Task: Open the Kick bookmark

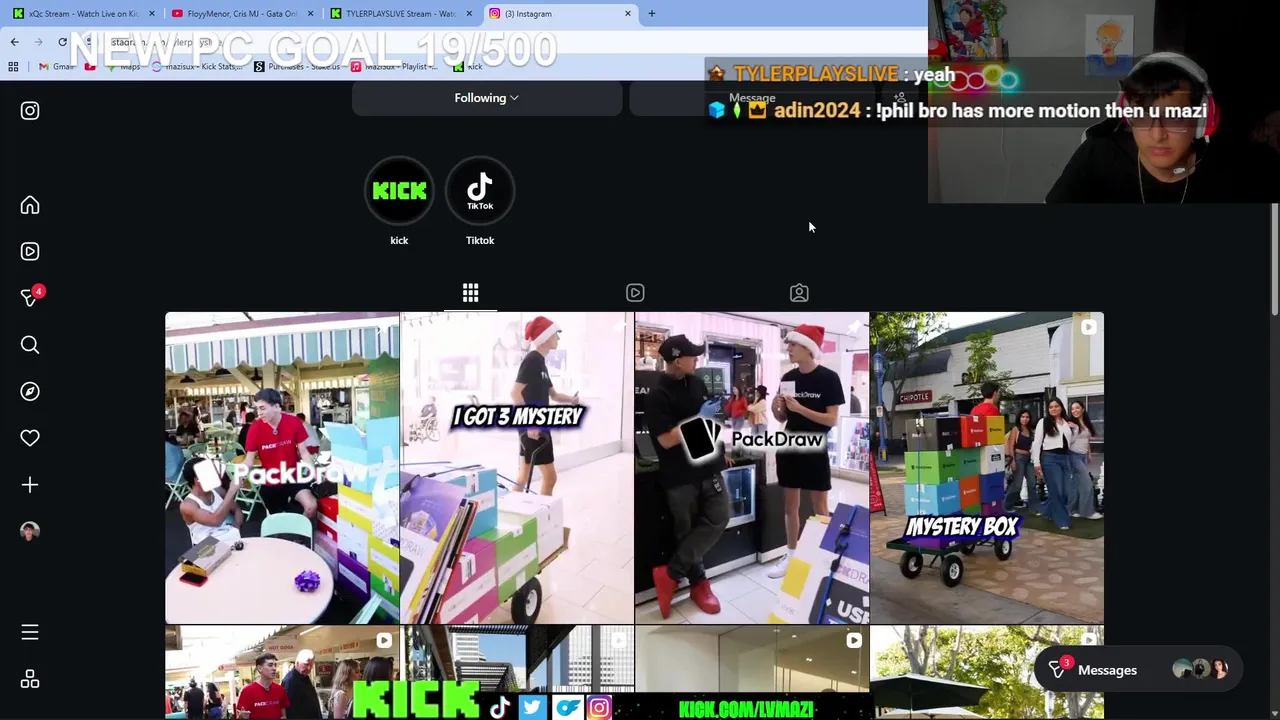Action: coord(468,67)
